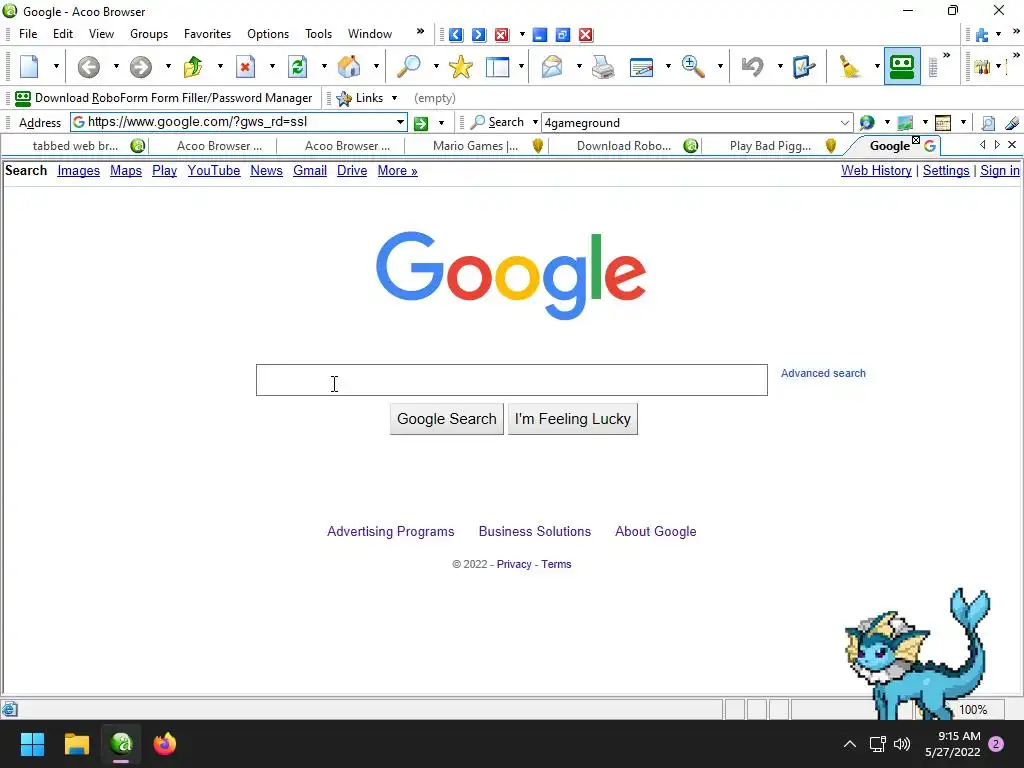Screen dimensions: 1024x768
Task: Open the Groups menu
Action: point(149,34)
